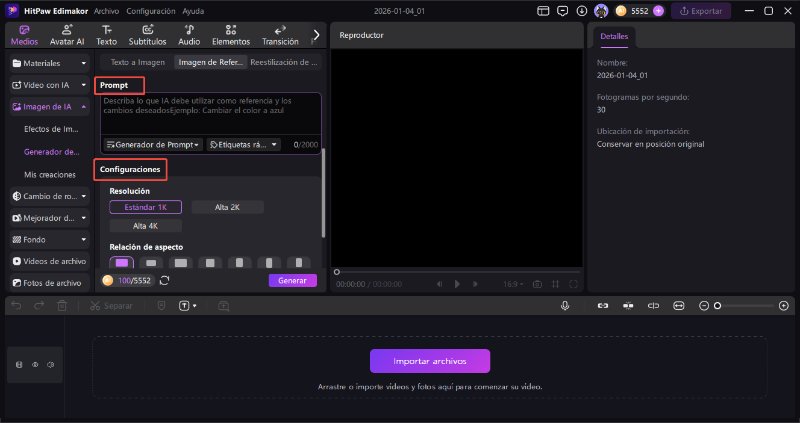Click the refresh icon beside coin count
The width and height of the screenshot is (800, 423).
(164, 280)
